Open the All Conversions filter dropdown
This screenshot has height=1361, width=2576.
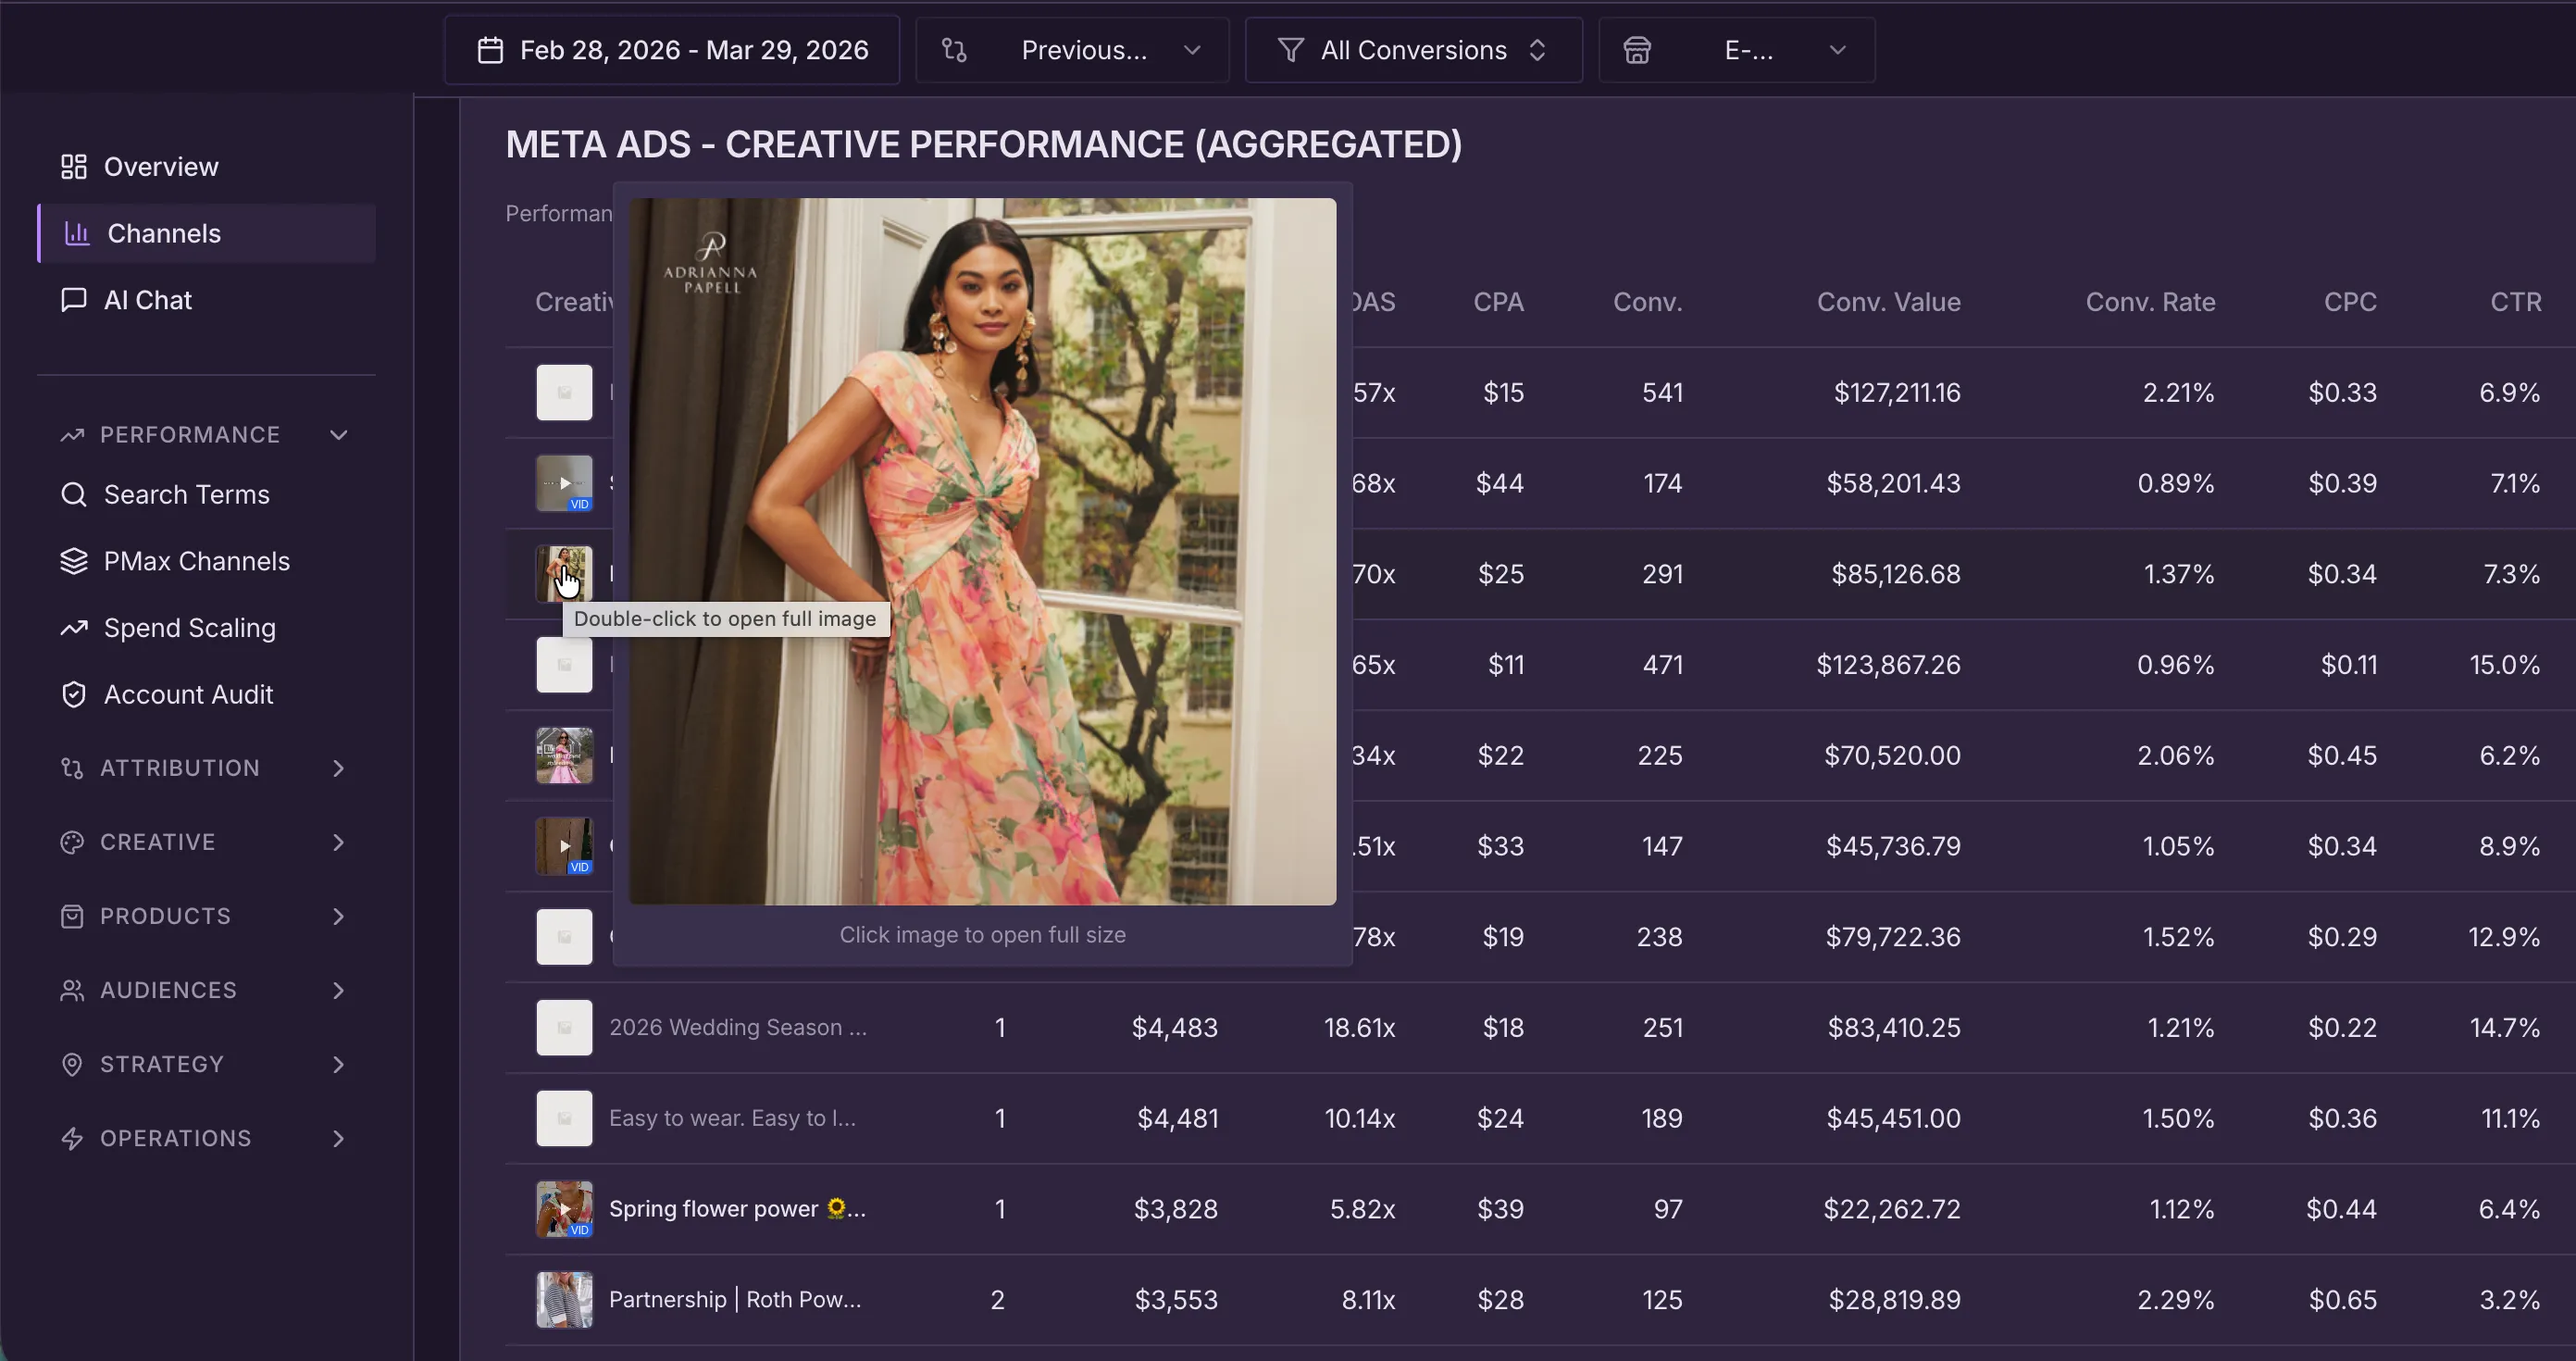(1413, 50)
